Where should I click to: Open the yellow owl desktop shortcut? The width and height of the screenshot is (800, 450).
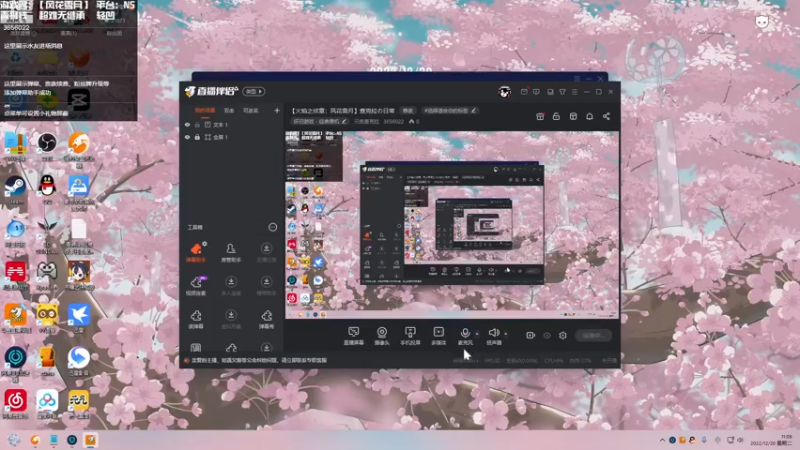click(x=47, y=317)
